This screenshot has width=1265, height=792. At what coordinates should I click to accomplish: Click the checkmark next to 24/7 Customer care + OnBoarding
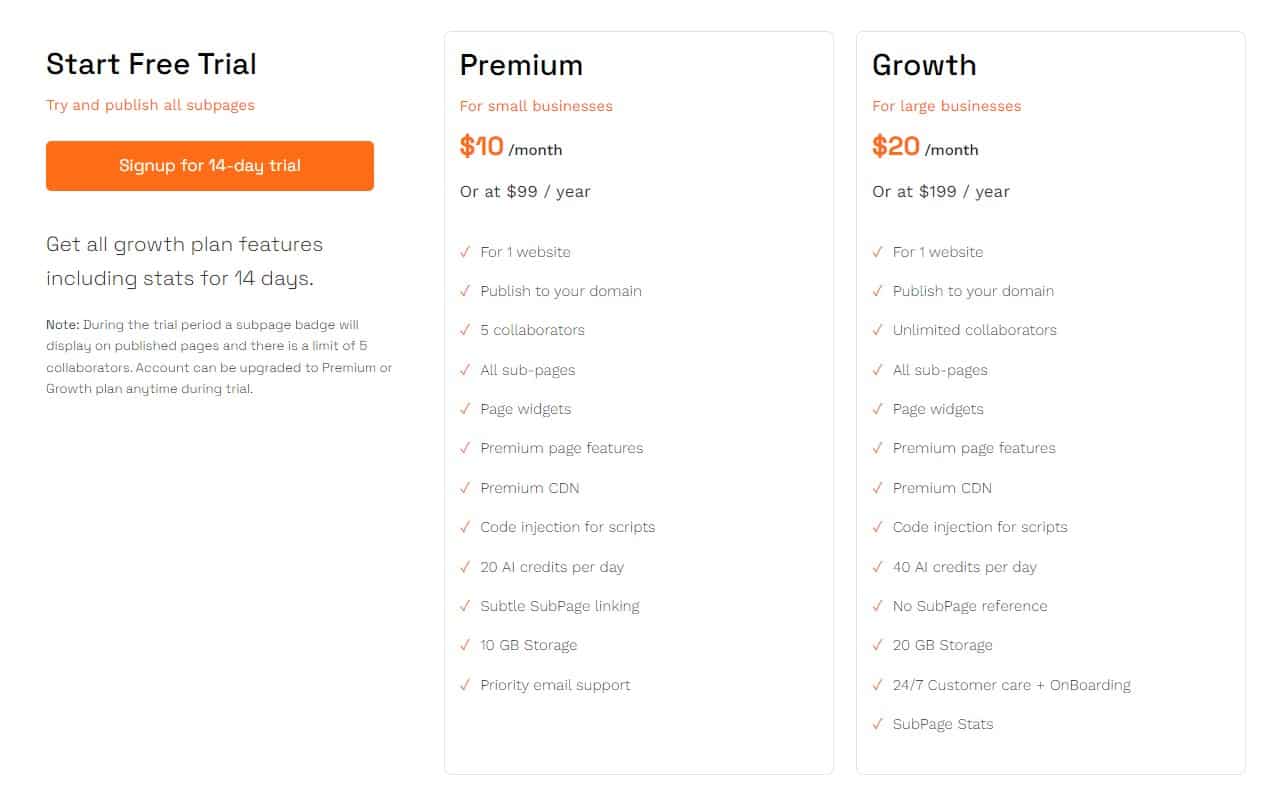click(879, 685)
